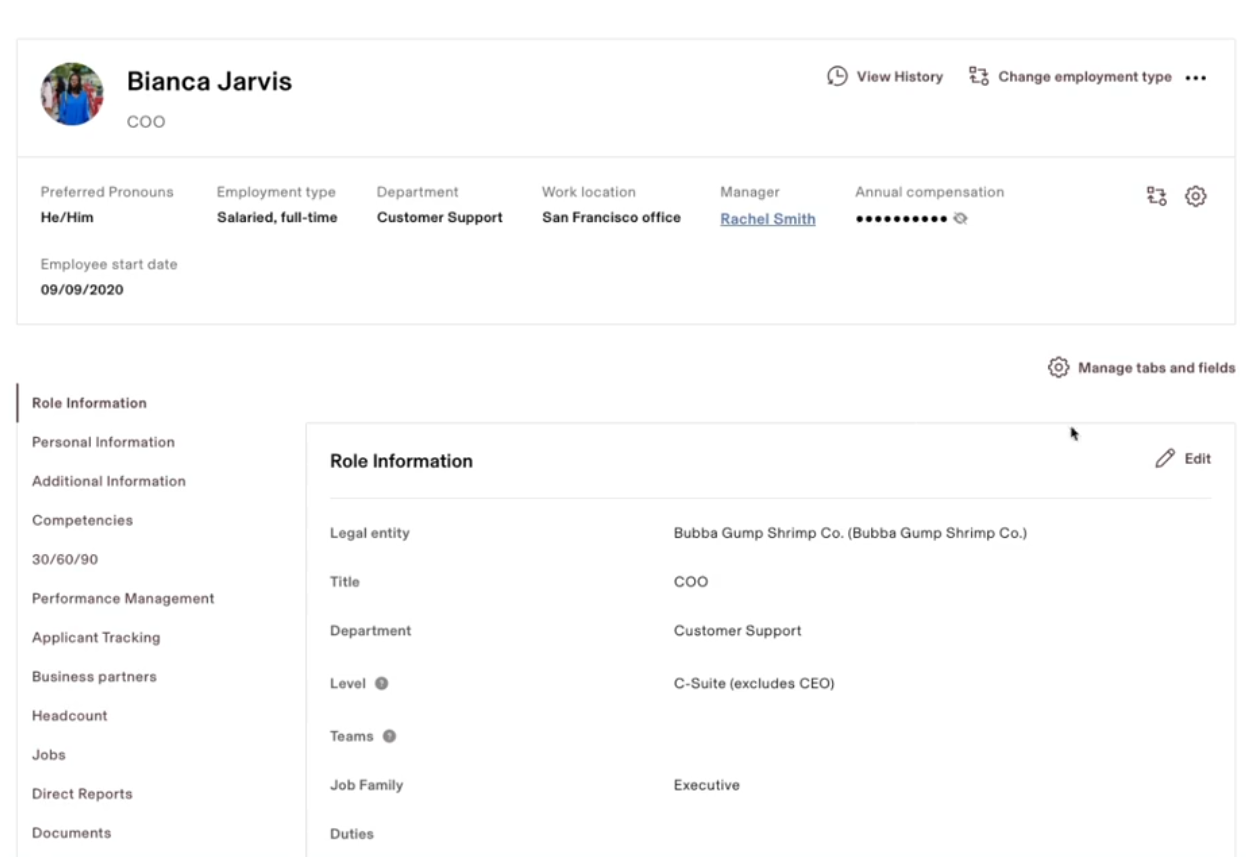Click the Edit pencil icon

[x=1165, y=459]
